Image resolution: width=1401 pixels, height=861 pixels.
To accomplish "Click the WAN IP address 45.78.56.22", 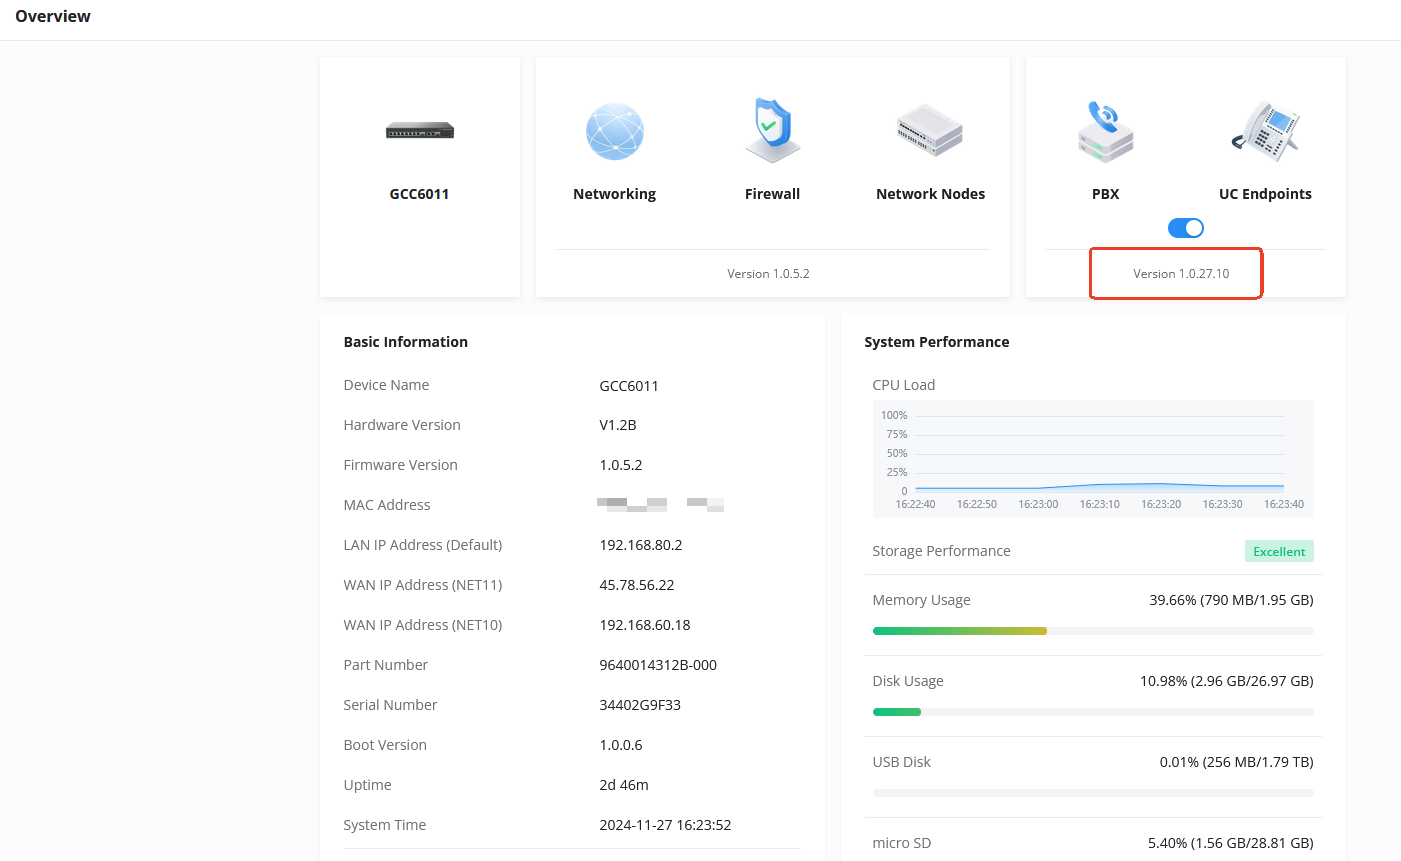I will click(x=637, y=585).
